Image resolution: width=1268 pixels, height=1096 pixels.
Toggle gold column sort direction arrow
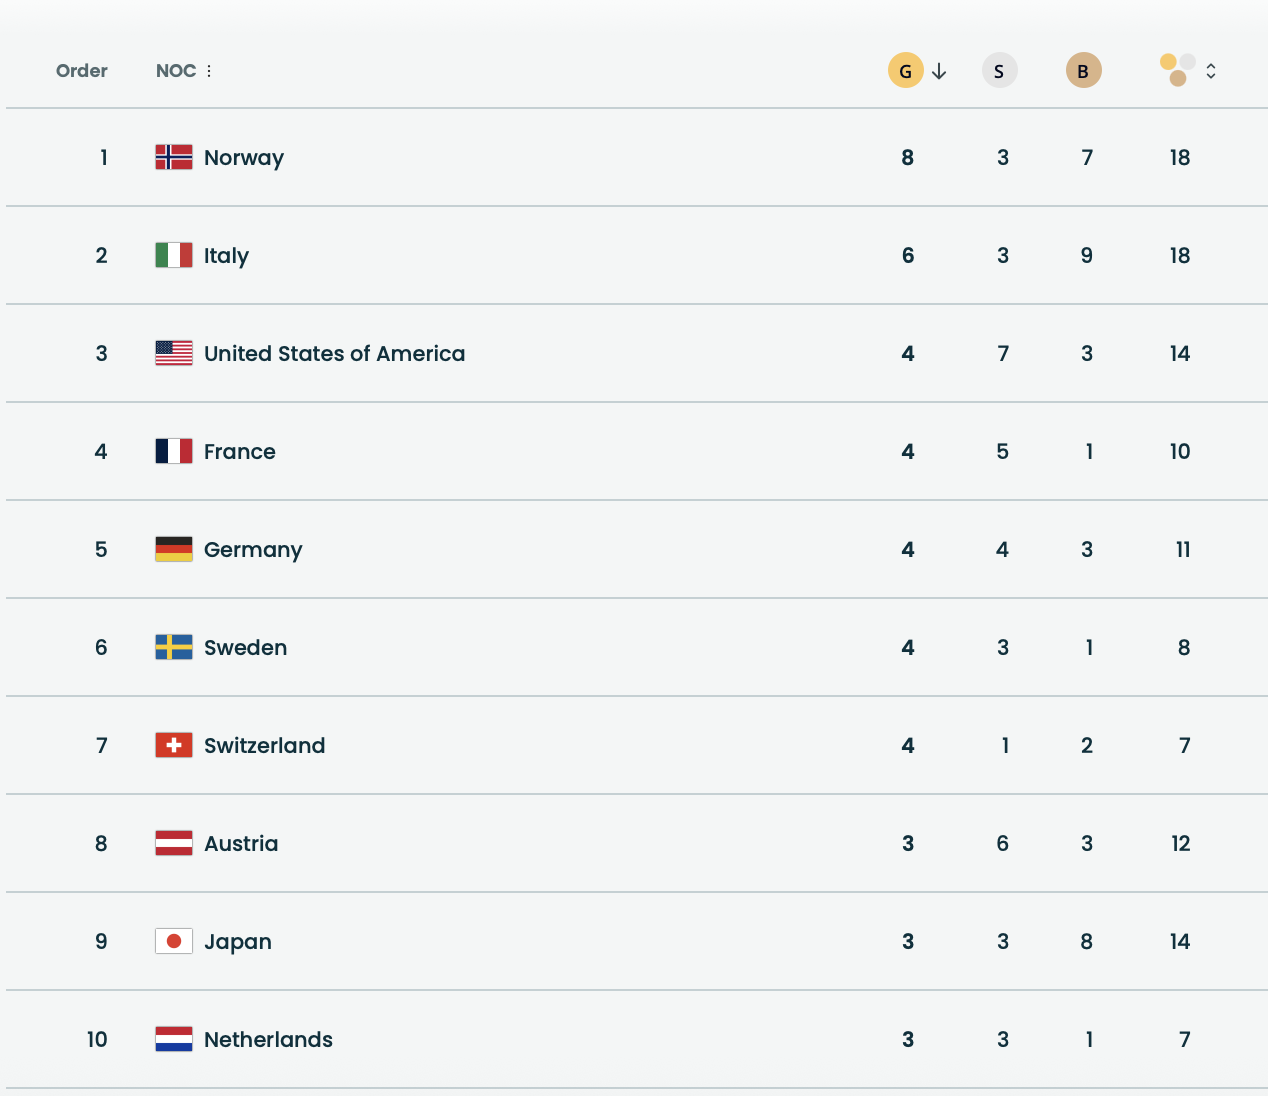pyautogui.click(x=939, y=71)
